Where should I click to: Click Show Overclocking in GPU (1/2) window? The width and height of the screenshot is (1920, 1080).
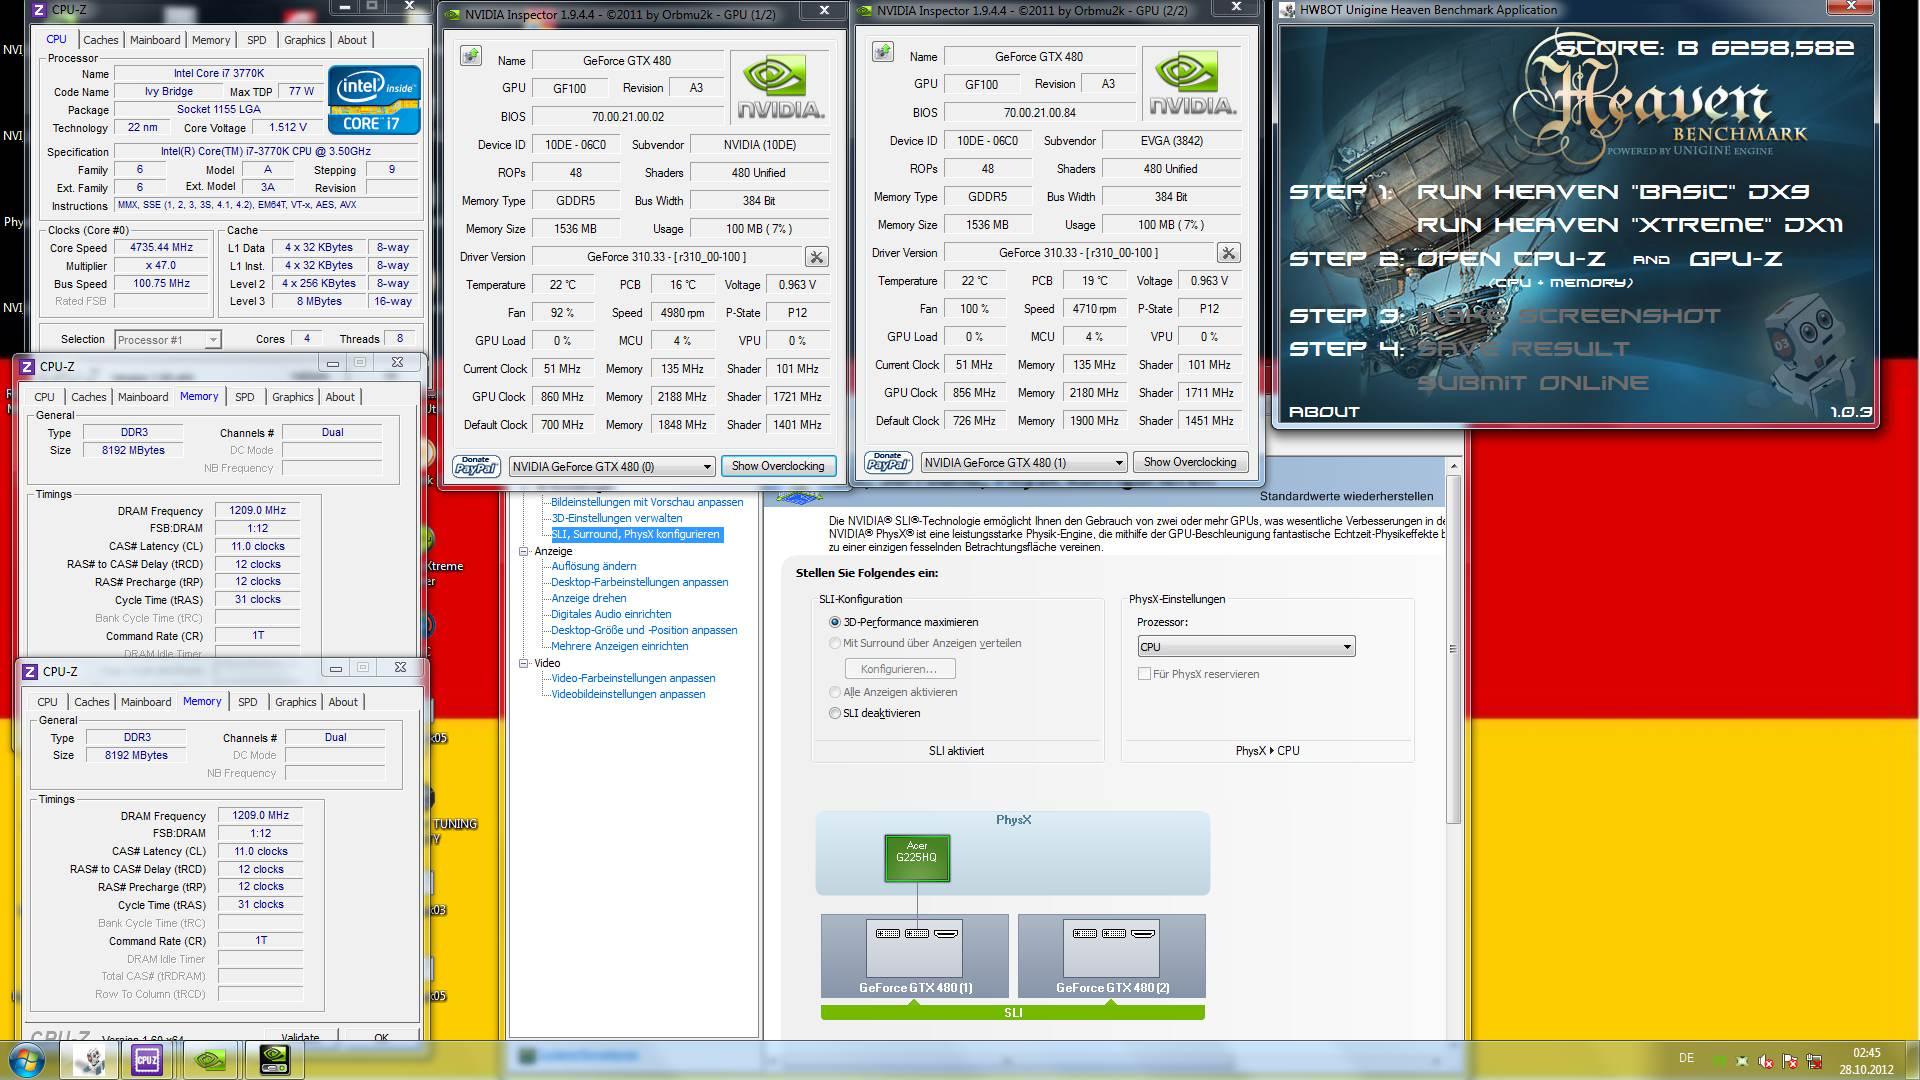coord(778,466)
